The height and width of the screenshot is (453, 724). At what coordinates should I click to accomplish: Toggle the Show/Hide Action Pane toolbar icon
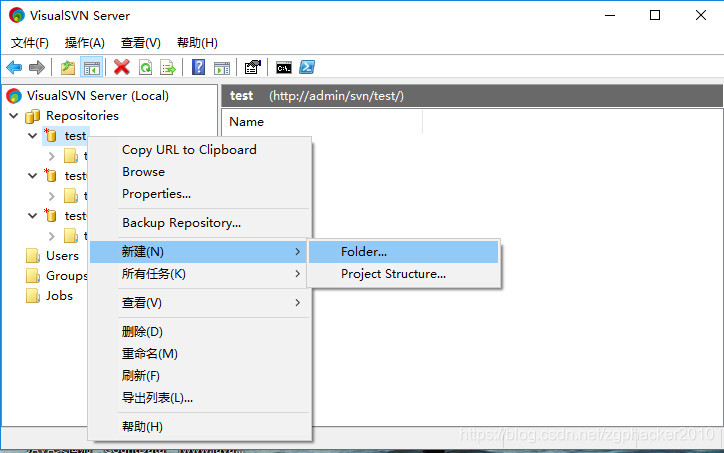[222, 68]
